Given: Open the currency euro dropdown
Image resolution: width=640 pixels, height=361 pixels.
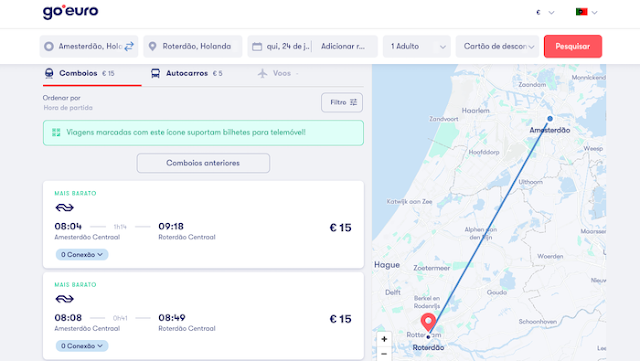Looking at the screenshot, I should [545, 12].
